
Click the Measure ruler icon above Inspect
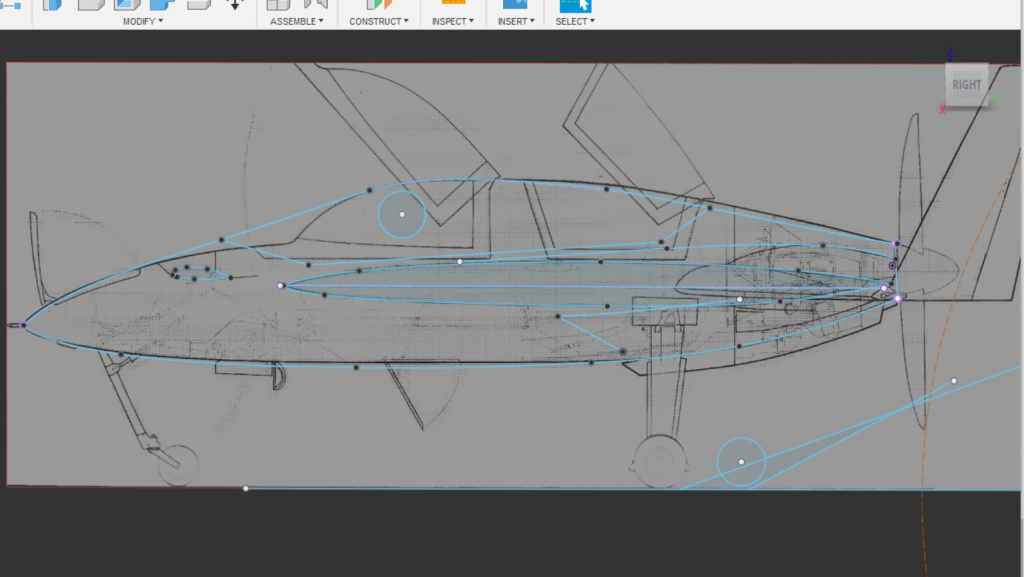(x=453, y=3)
